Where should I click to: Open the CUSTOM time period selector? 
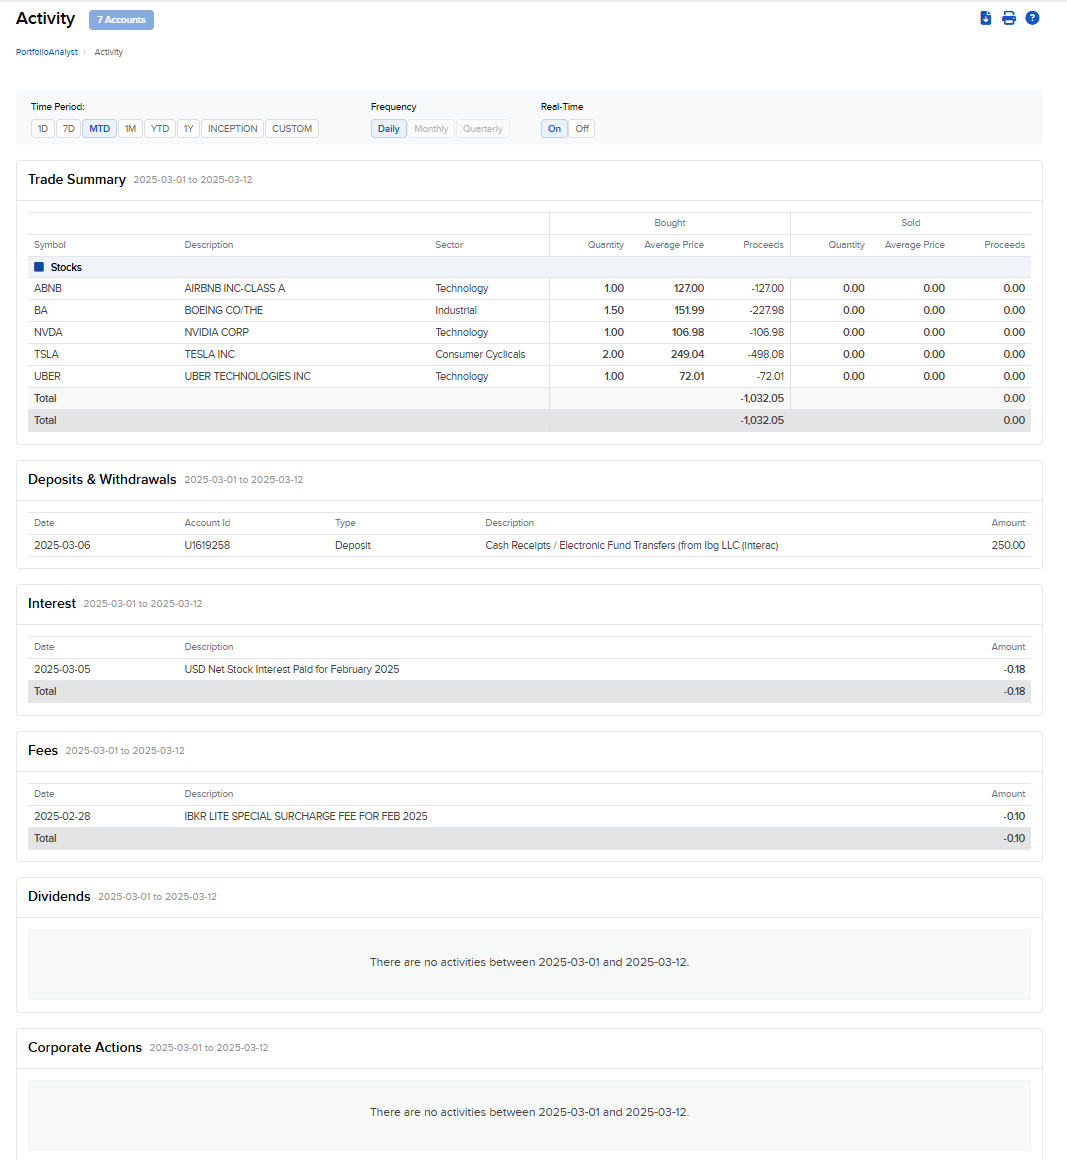coord(291,128)
